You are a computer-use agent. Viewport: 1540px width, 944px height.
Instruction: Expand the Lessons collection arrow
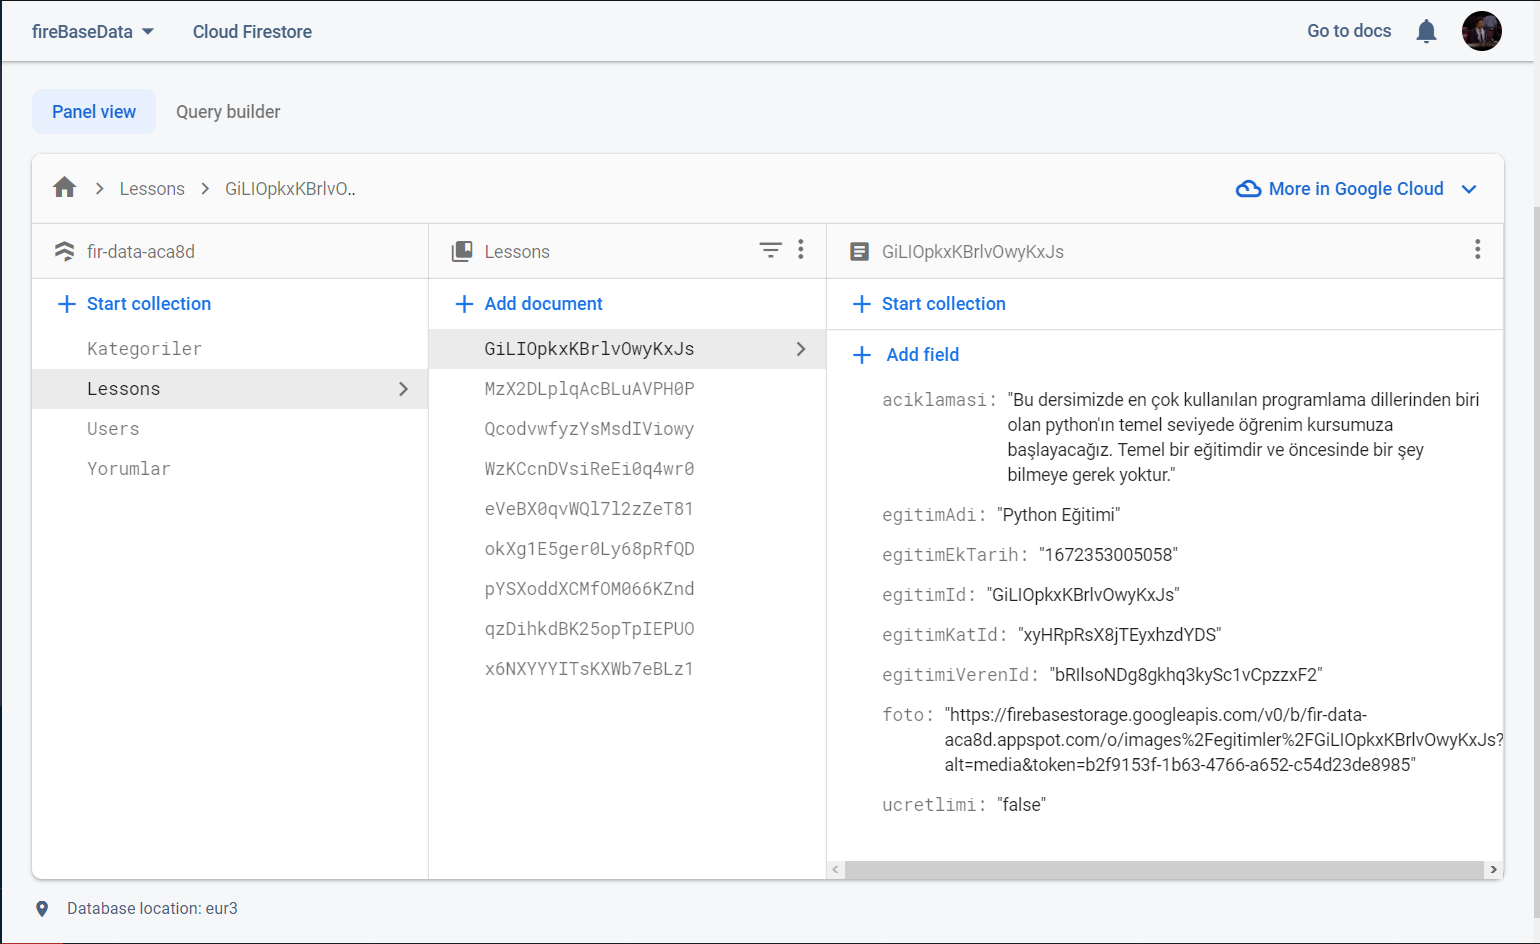403,389
